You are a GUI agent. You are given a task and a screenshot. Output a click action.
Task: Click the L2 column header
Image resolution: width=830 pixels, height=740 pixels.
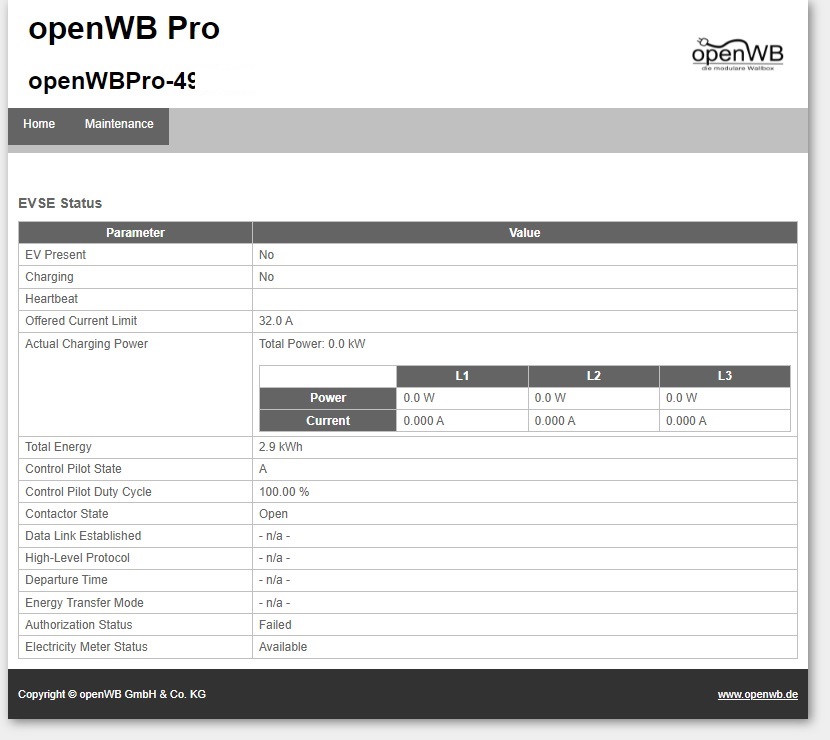coord(593,376)
